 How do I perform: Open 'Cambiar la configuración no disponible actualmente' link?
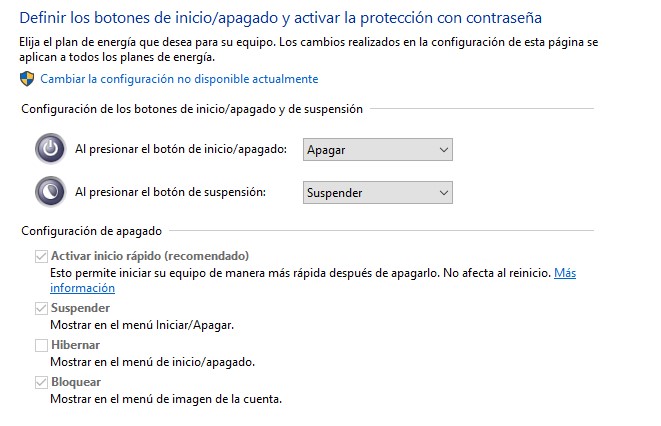point(179,79)
